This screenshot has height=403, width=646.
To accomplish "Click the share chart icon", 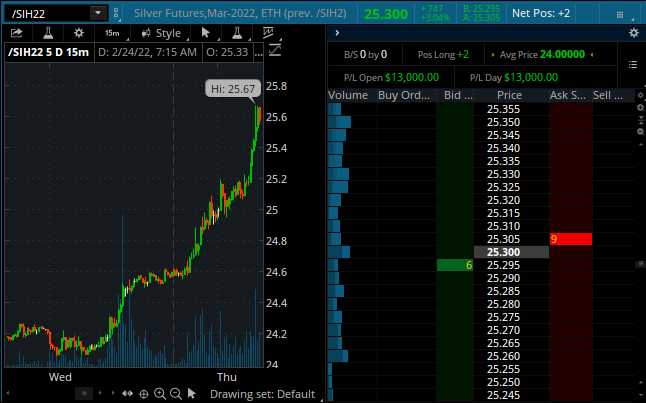I will pyautogui.click(x=17, y=33).
